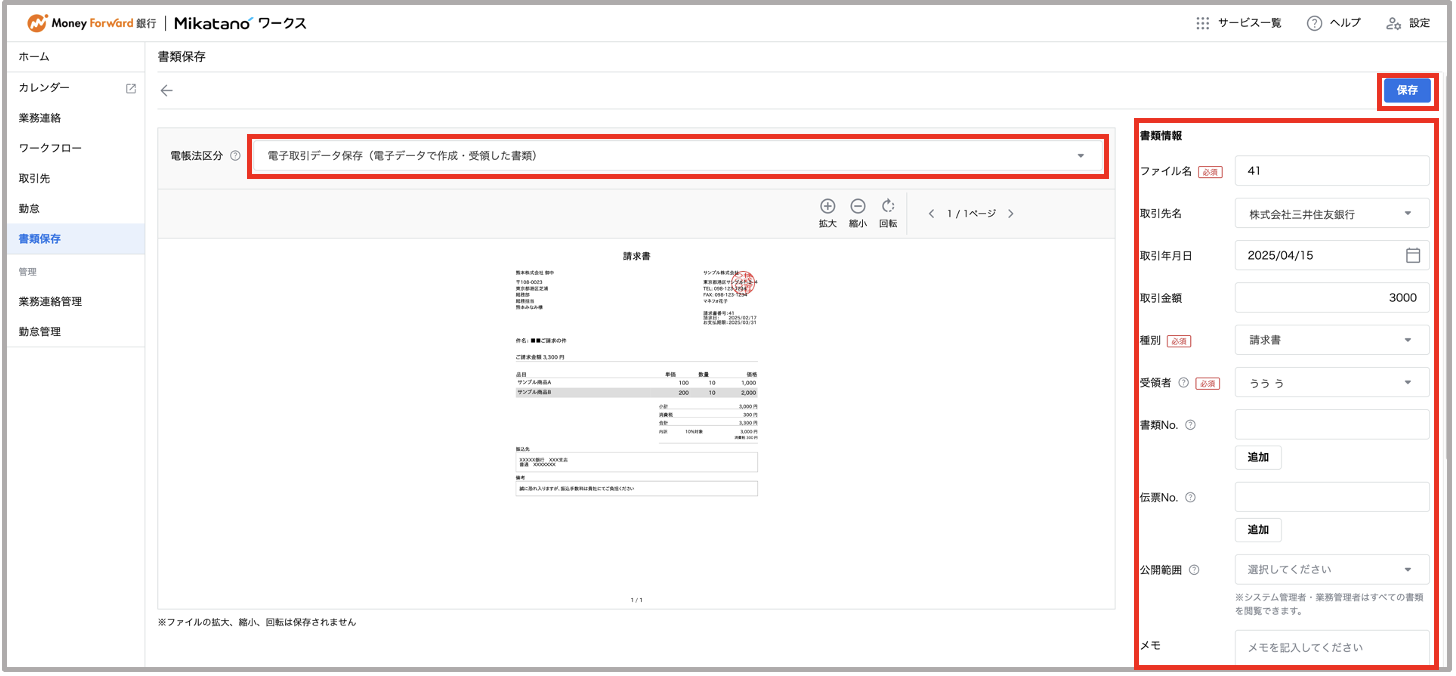
Task: Click help icon next to 公開範囲
Action: tap(1194, 570)
